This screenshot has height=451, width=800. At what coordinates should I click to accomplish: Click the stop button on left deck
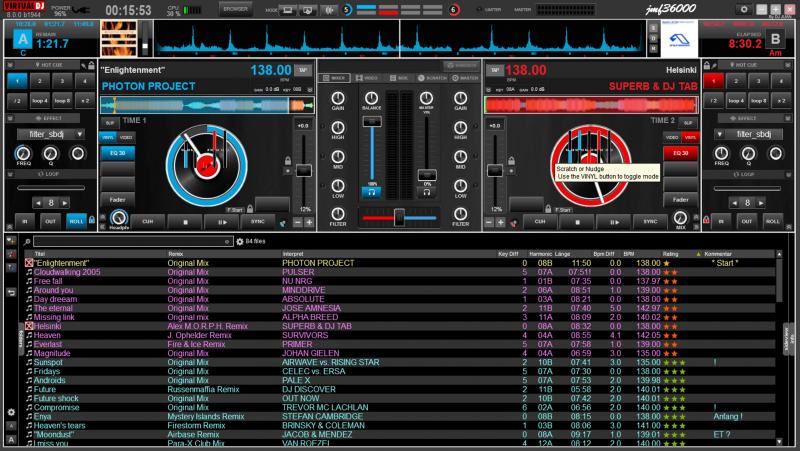(x=186, y=221)
